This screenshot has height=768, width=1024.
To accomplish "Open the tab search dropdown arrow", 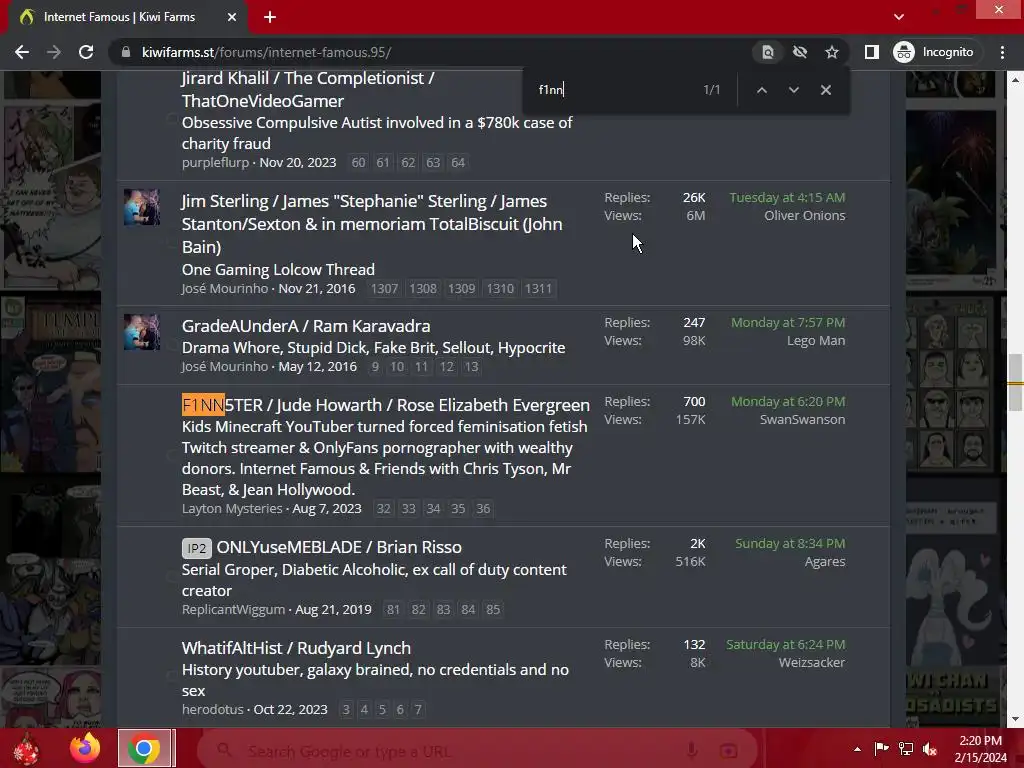I will tap(899, 17).
